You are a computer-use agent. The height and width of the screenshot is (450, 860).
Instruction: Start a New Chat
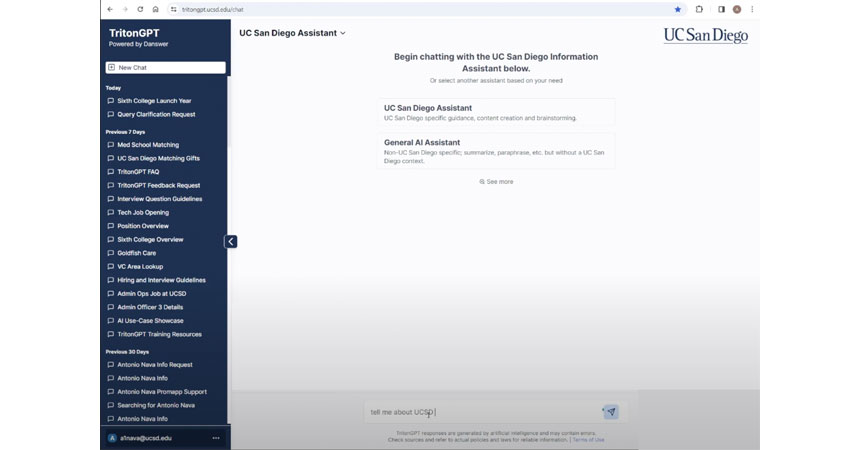[165, 68]
